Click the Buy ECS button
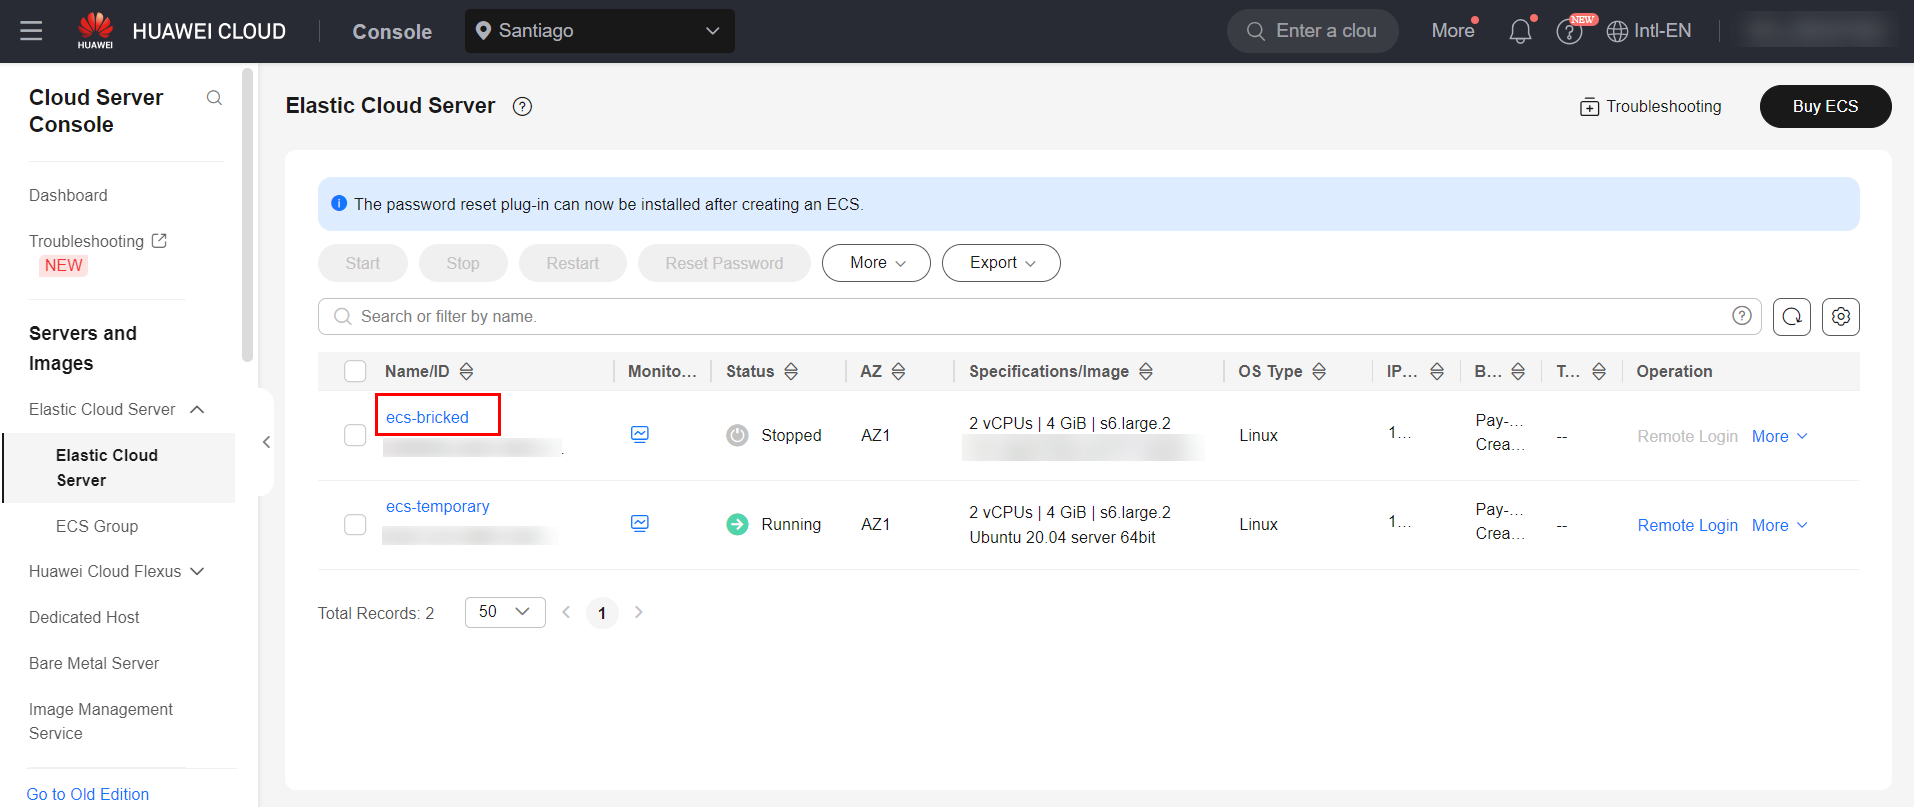 click(1824, 106)
